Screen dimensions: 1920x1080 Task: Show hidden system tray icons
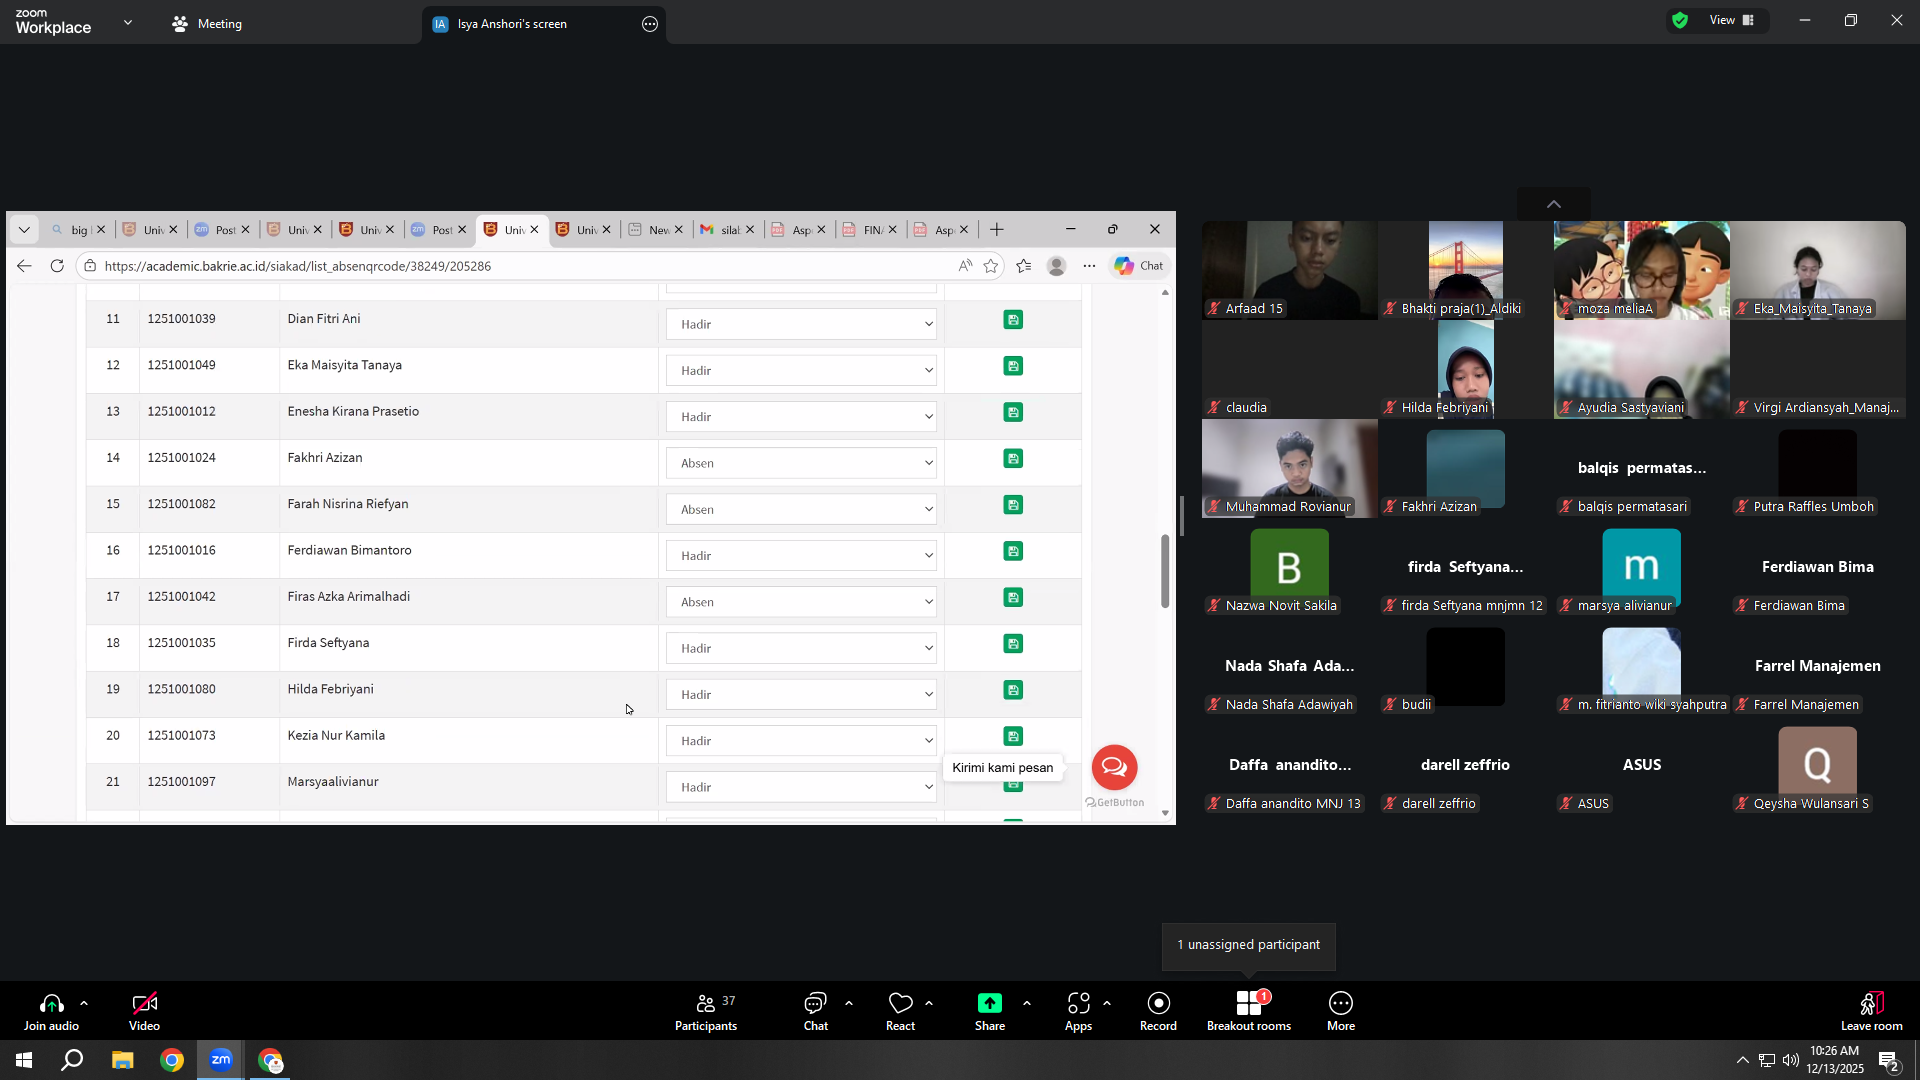click(x=1743, y=1060)
